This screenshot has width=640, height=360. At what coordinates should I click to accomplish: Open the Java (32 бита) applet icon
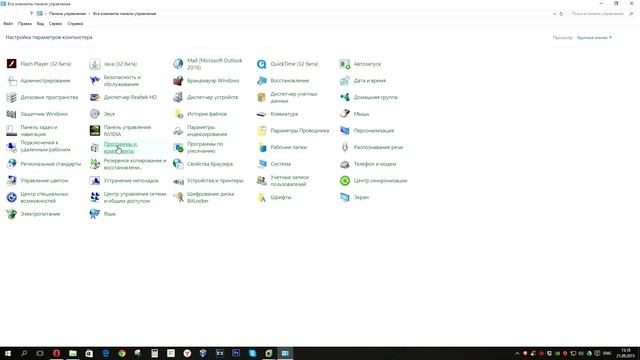95,64
